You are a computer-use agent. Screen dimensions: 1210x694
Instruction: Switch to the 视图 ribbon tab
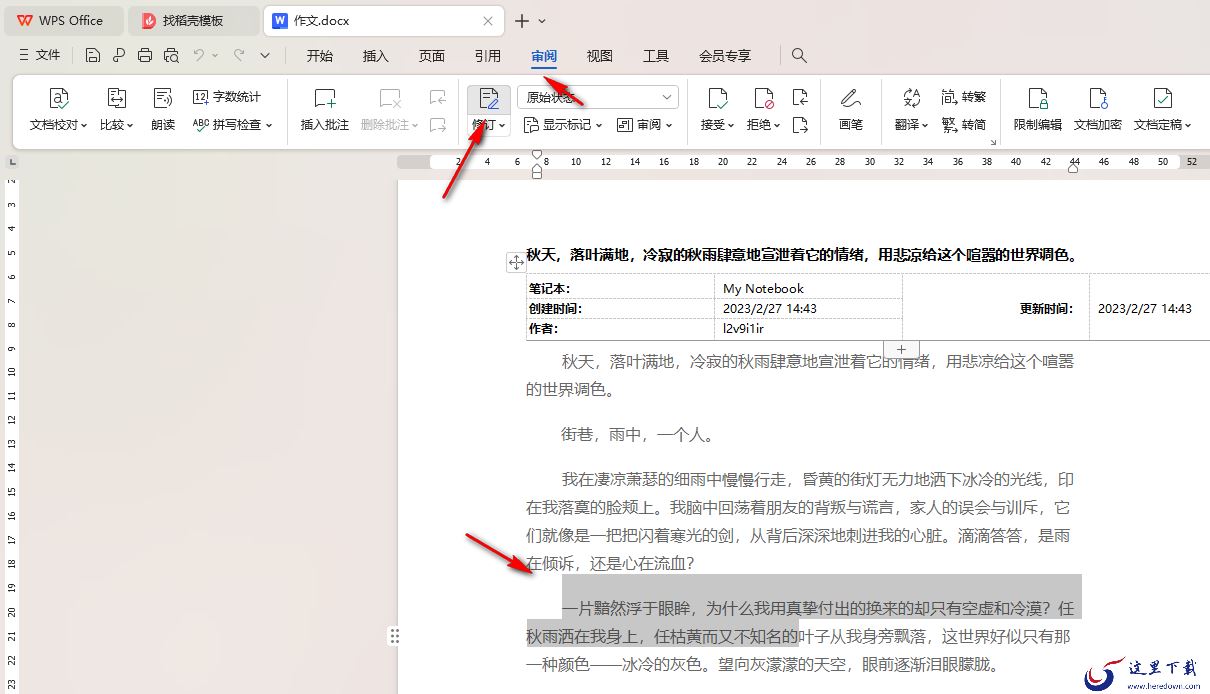click(600, 56)
